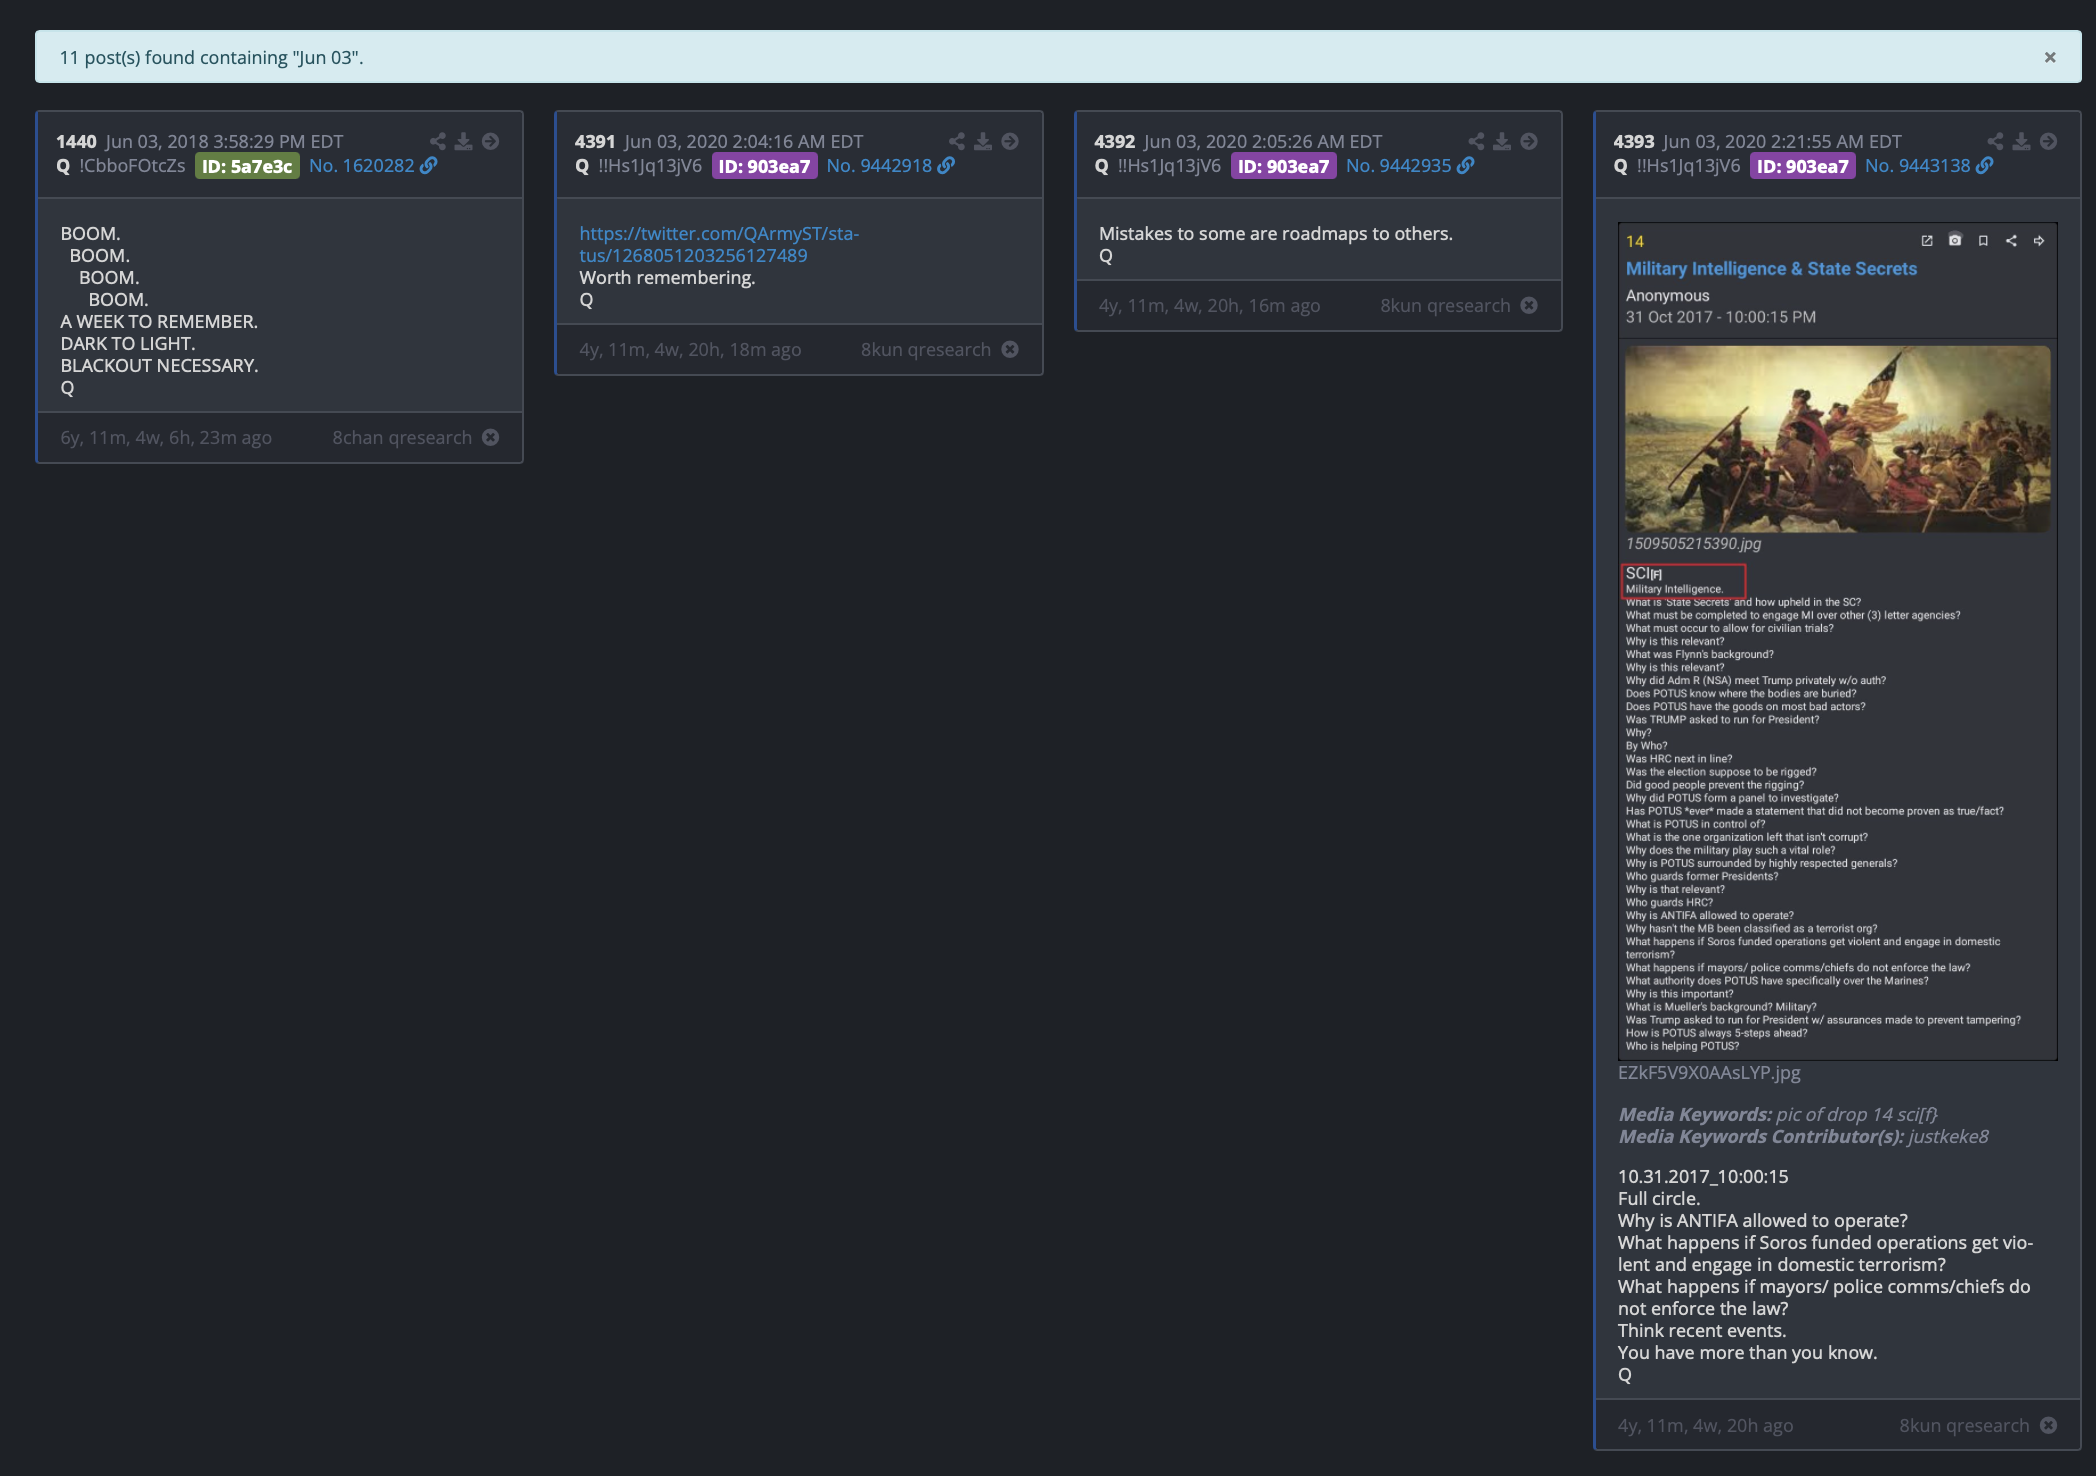
Task: Share post 4393
Action: [1996, 141]
